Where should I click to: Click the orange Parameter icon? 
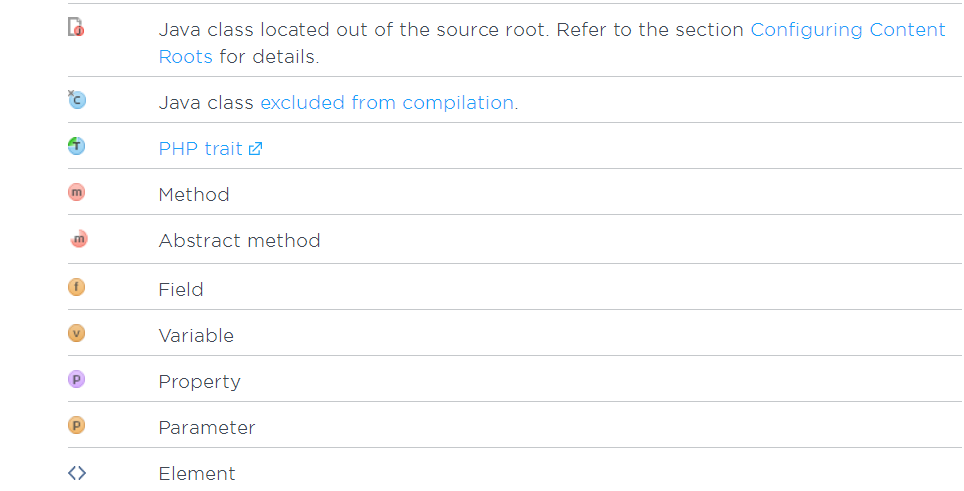(76, 425)
